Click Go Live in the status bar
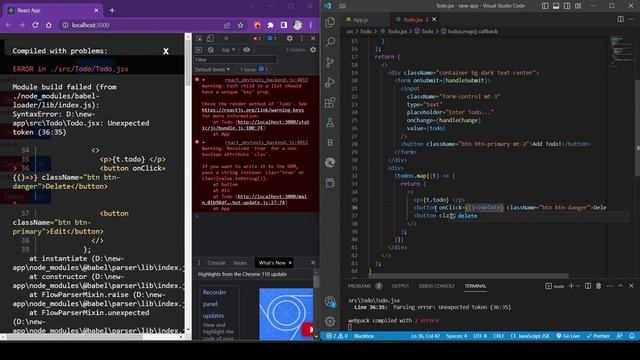The height and width of the screenshot is (360, 640). coord(568,336)
